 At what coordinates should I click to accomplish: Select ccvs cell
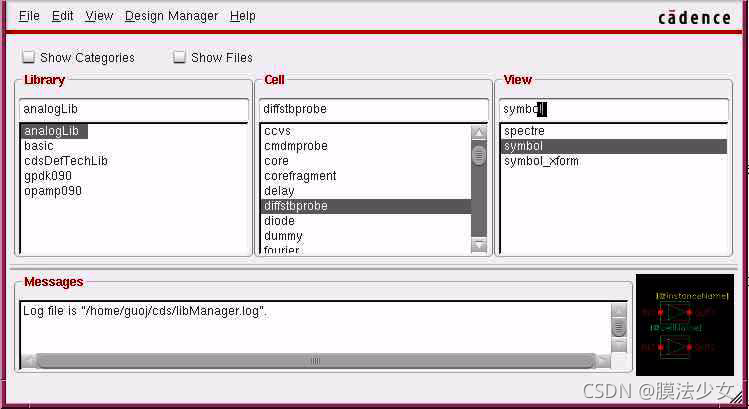click(x=366, y=131)
